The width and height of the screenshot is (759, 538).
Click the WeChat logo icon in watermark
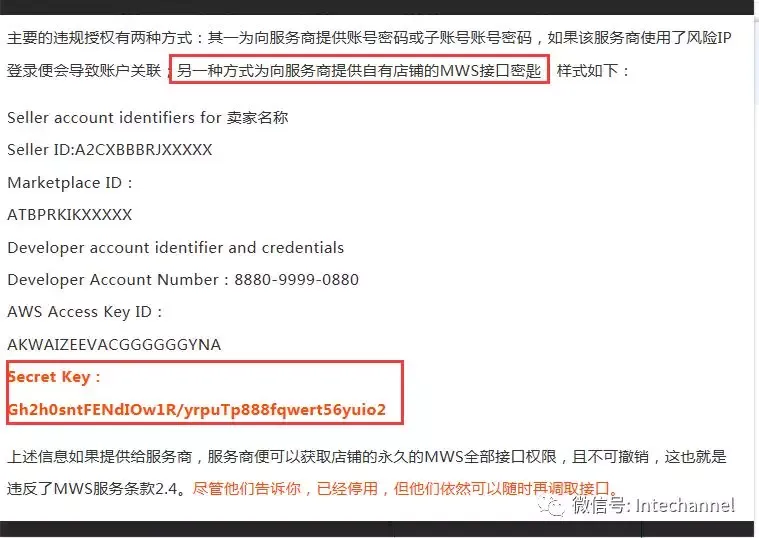pos(550,505)
